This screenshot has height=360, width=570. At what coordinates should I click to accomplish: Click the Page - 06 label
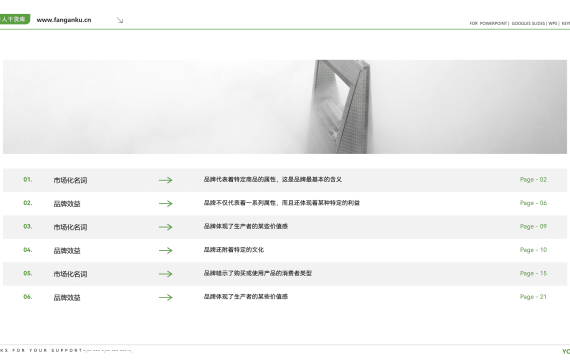pos(533,203)
